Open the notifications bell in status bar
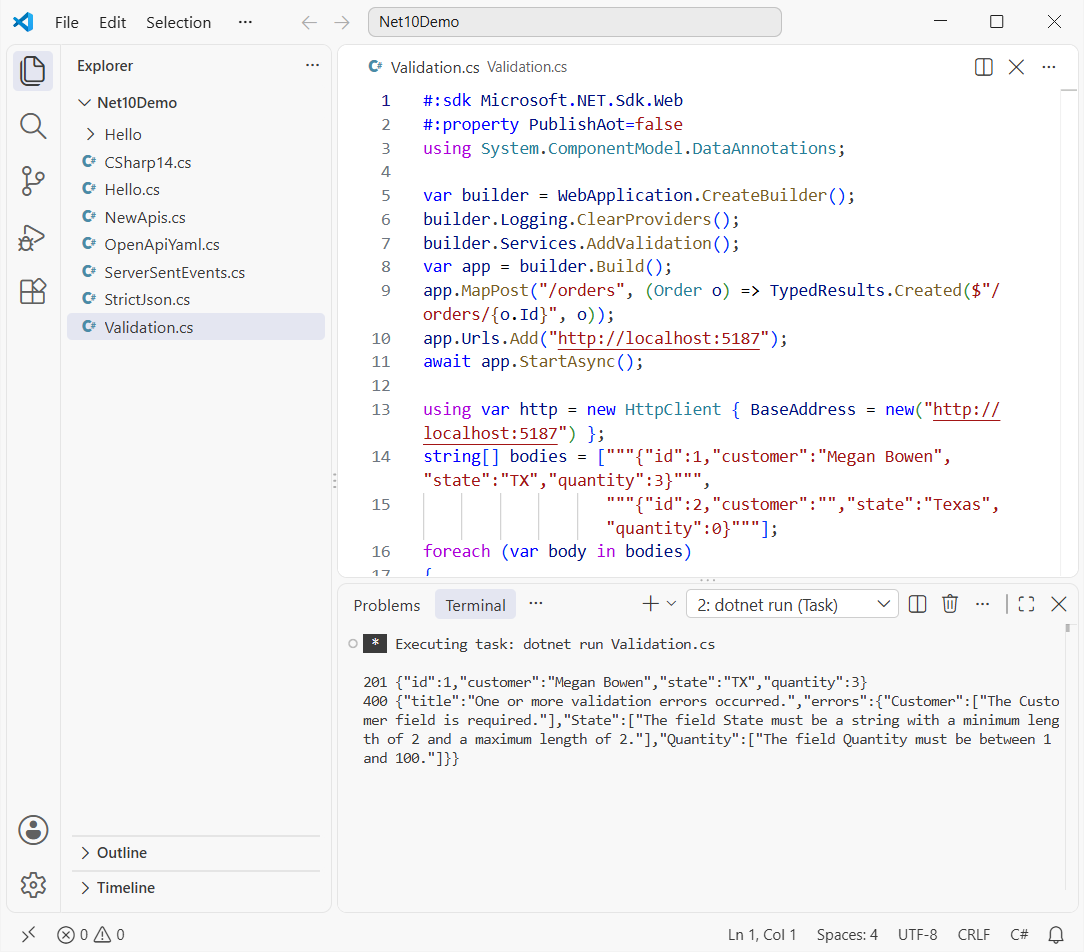This screenshot has height=952, width=1084. point(1056,935)
